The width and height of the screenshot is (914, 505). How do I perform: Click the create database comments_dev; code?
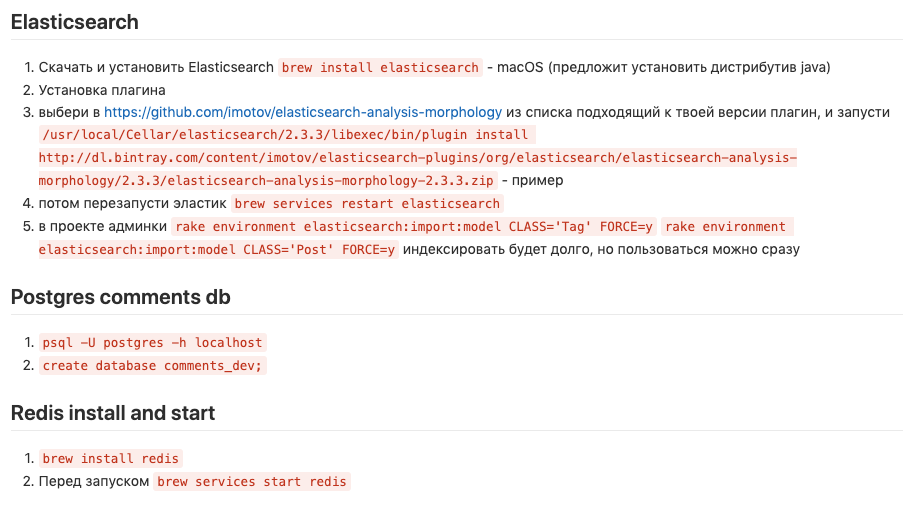point(153,366)
